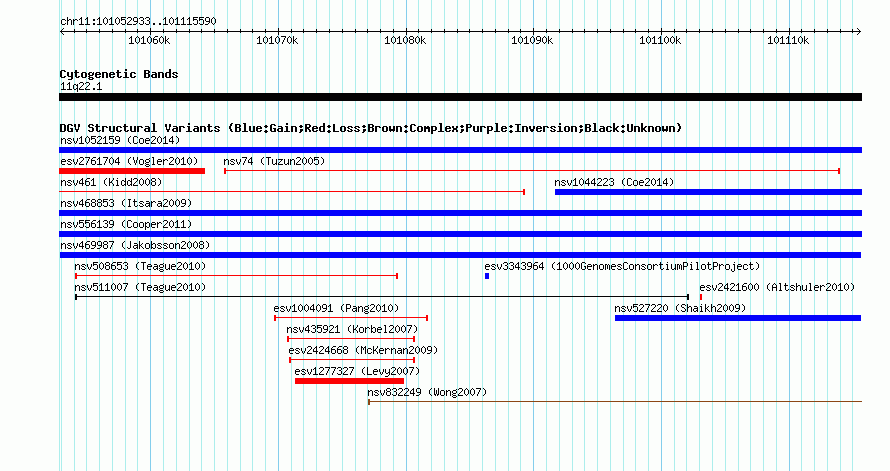Click the ruler's left end arrow
The width and height of the screenshot is (890, 471).
(62, 31)
